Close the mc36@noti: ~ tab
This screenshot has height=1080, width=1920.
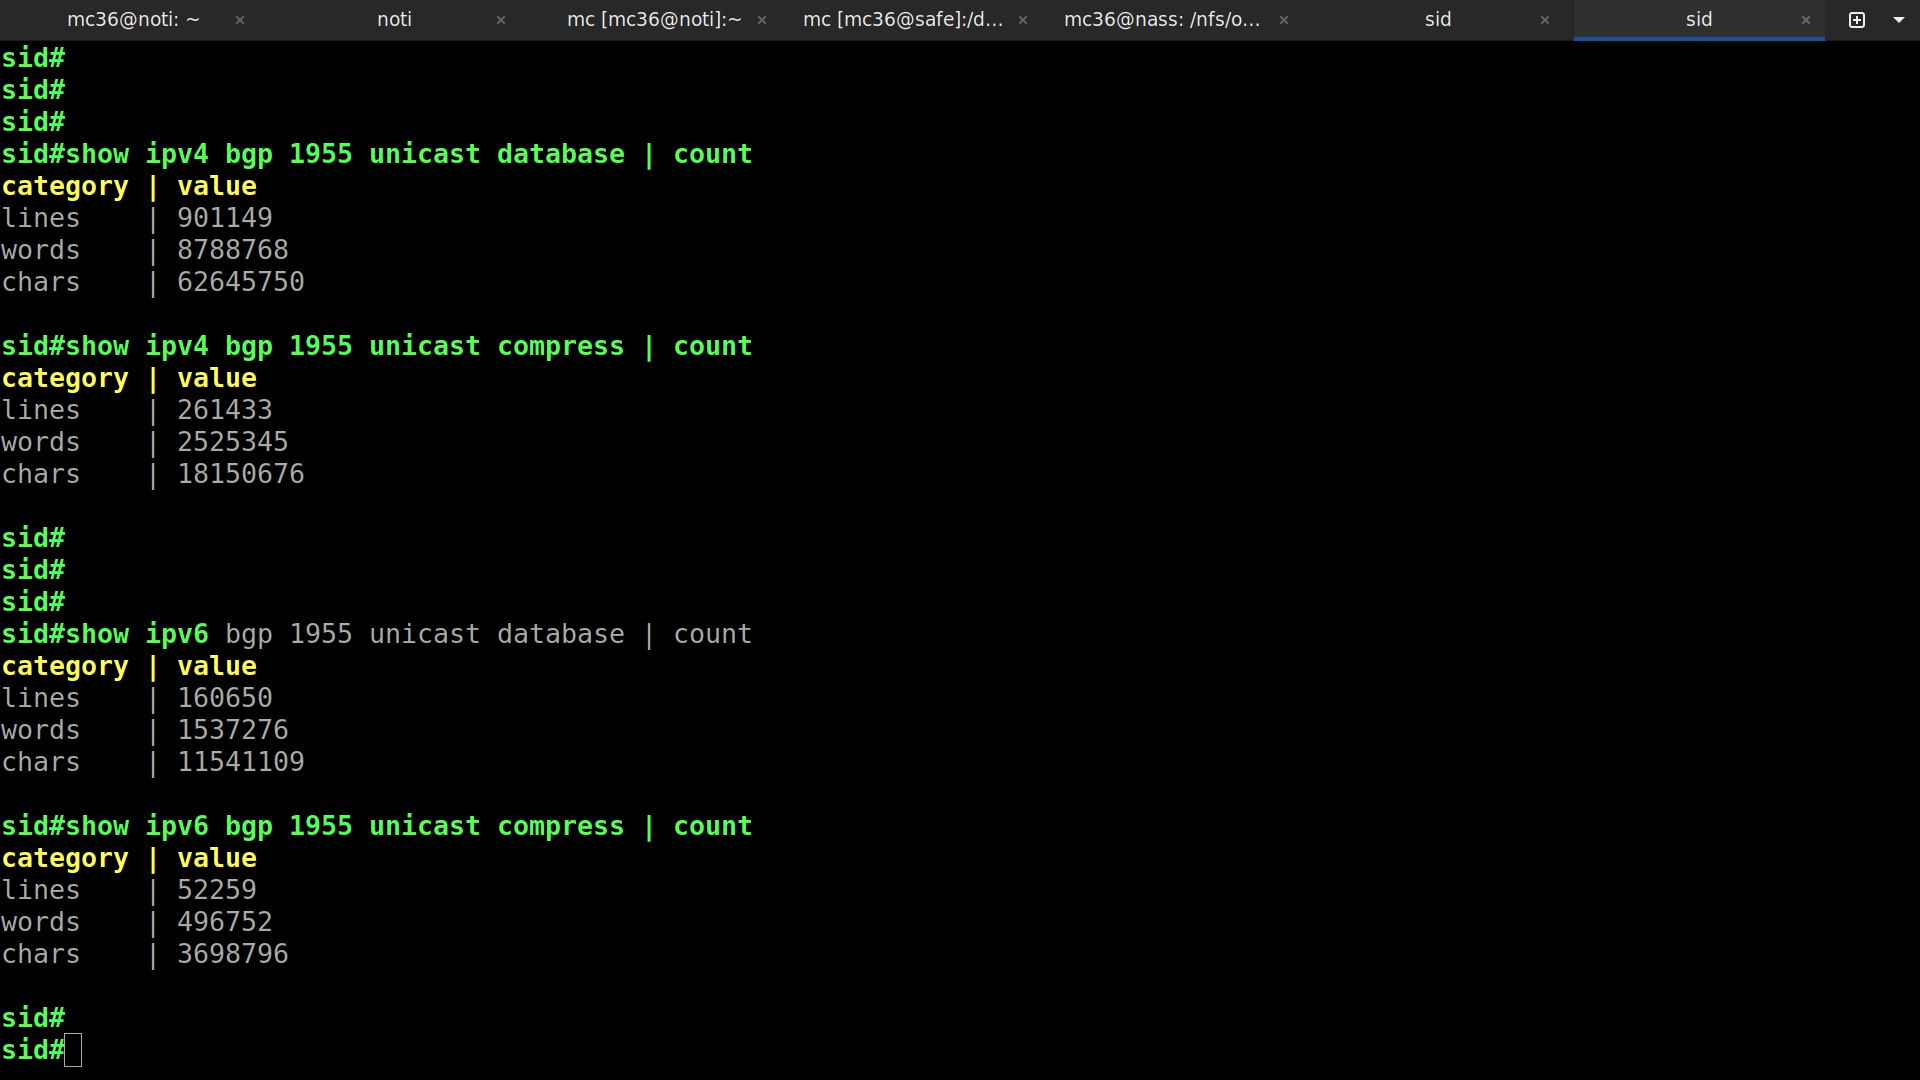(x=240, y=20)
